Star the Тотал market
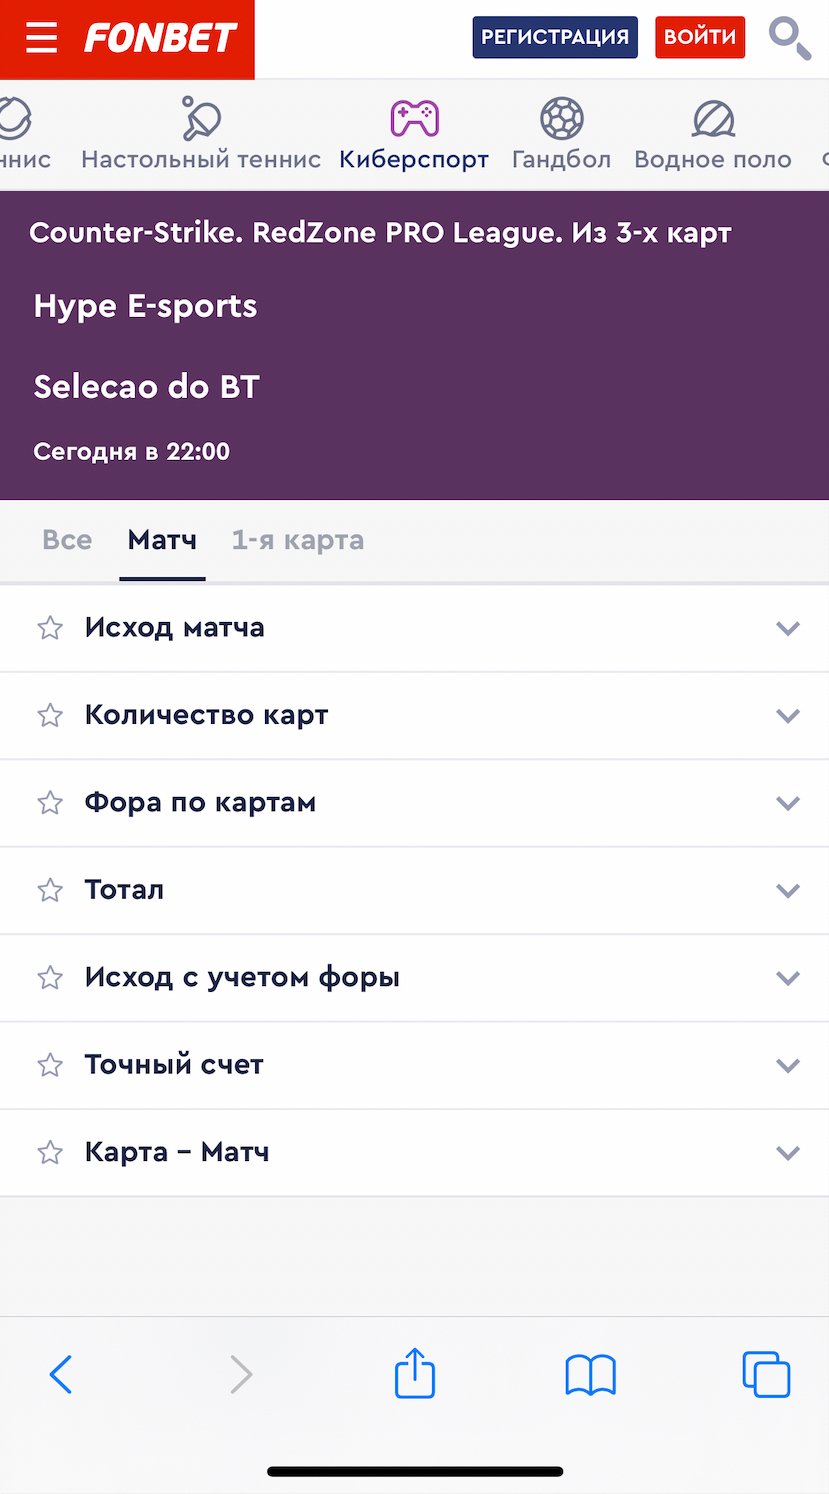Image resolution: width=829 pixels, height=1494 pixels. click(50, 890)
